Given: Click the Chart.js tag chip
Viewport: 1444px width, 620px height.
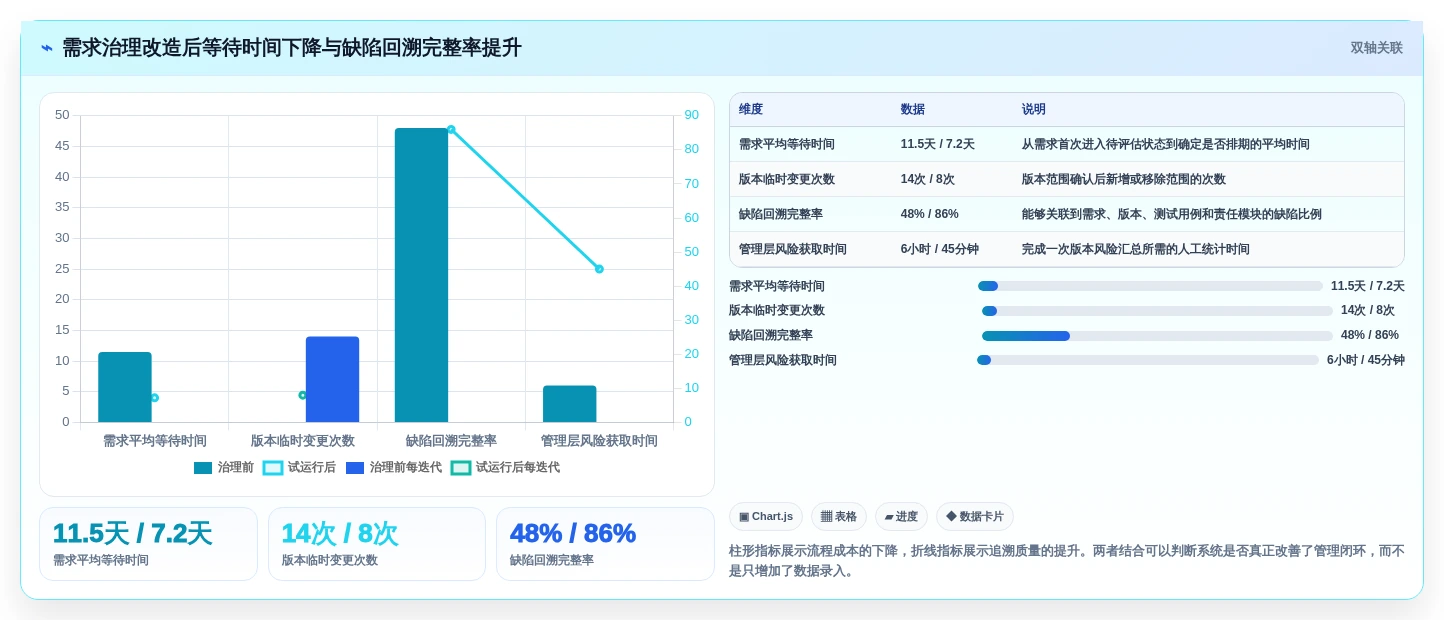Looking at the screenshot, I should (766, 516).
